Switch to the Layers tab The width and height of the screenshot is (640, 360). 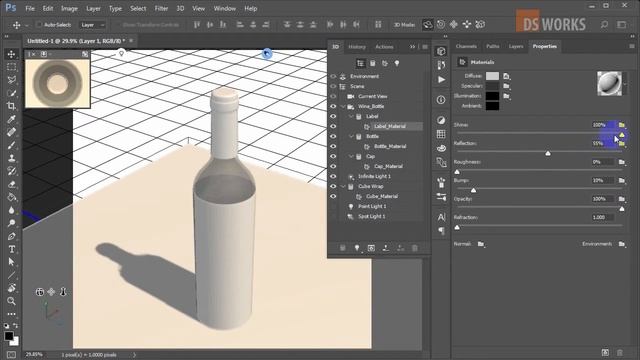pyautogui.click(x=516, y=47)
